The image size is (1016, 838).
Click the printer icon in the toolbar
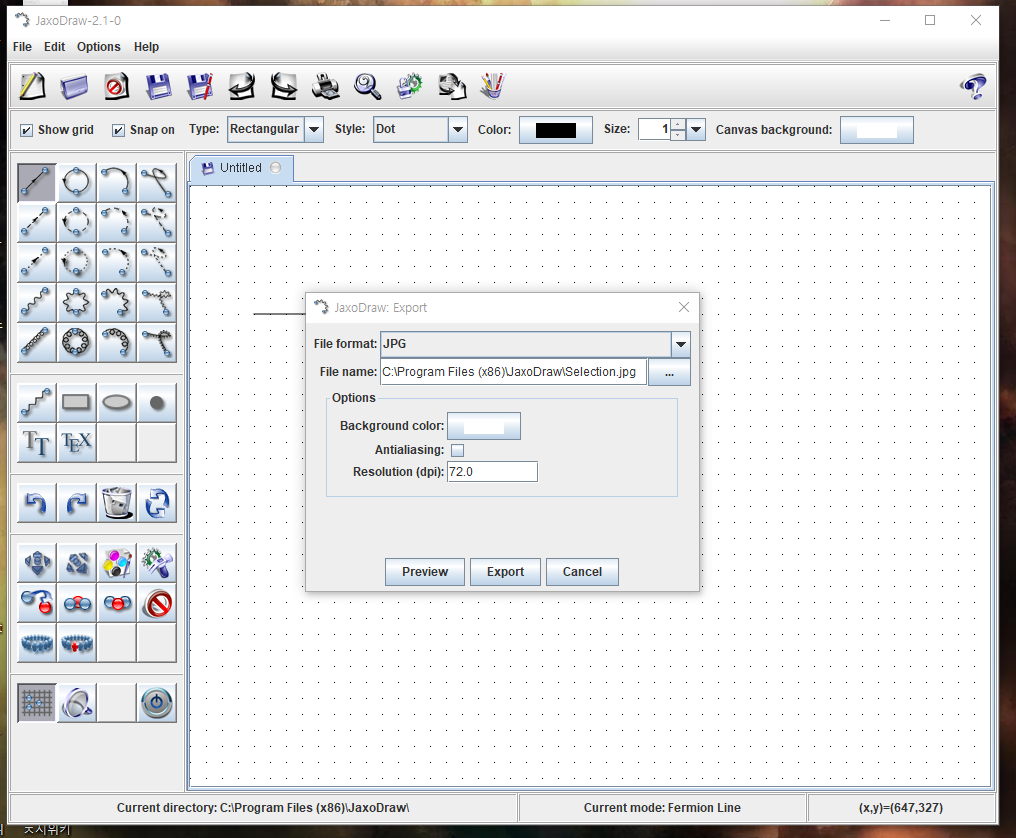326,86
